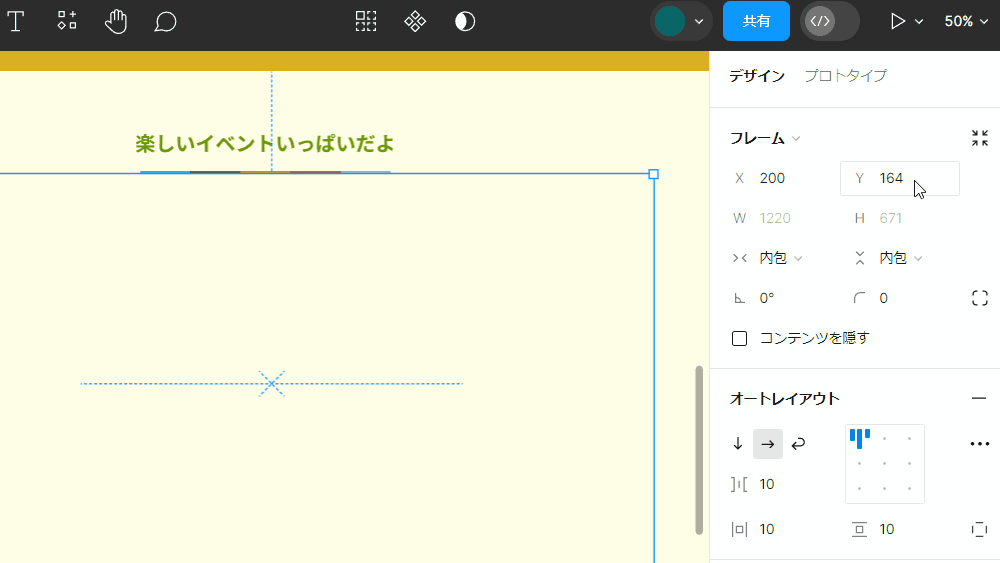The height and width of the screenshot is (563, 1000).
Task: Click the half-circle mask icon
Action: click(465, 21)
